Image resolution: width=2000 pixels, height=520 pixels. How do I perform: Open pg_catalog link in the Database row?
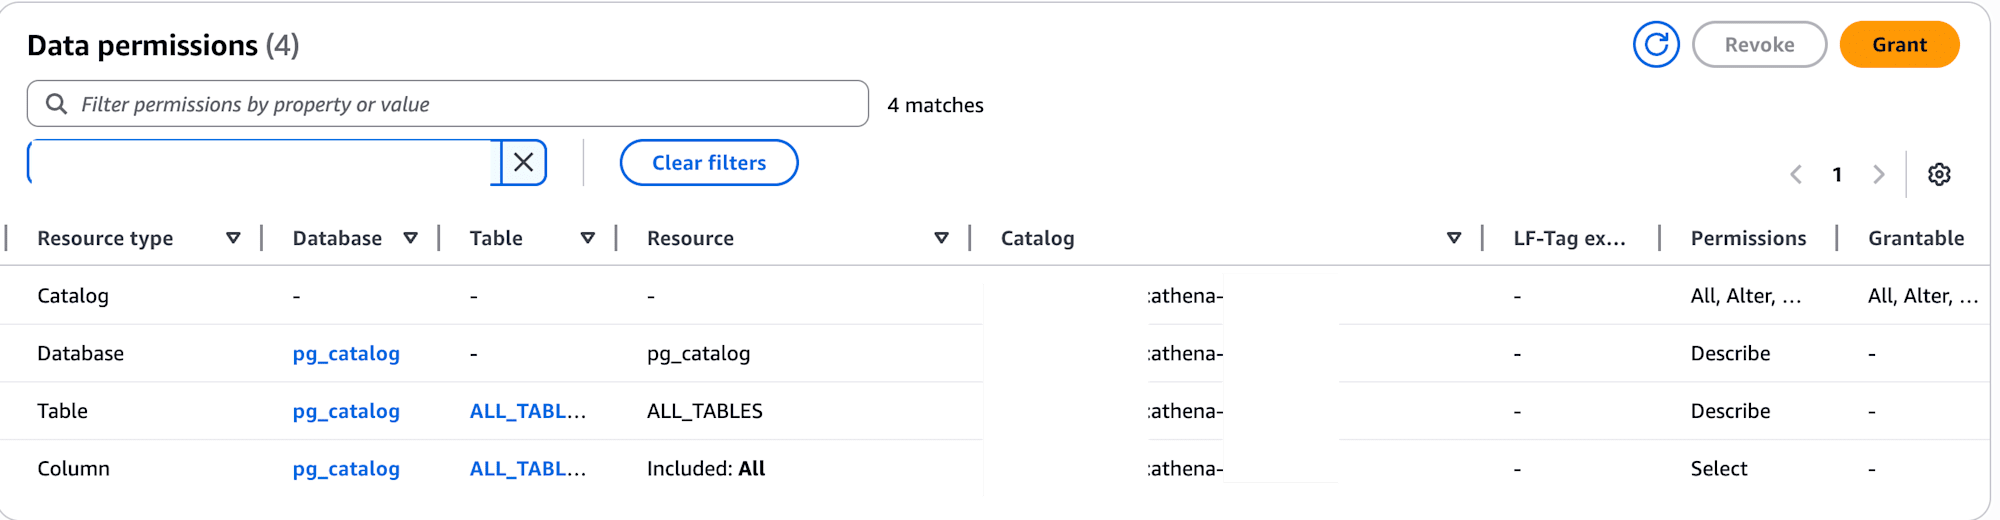(346, 353)
